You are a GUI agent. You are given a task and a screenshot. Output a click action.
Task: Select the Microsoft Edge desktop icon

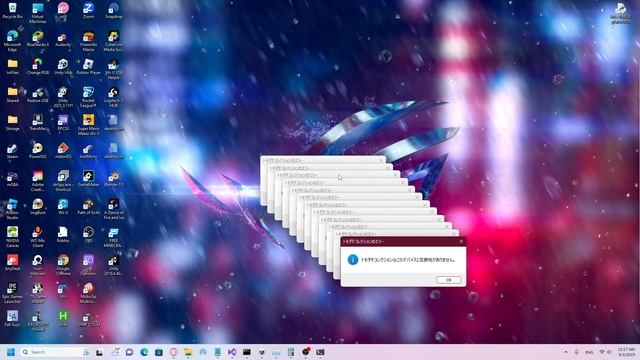point(12,41)
